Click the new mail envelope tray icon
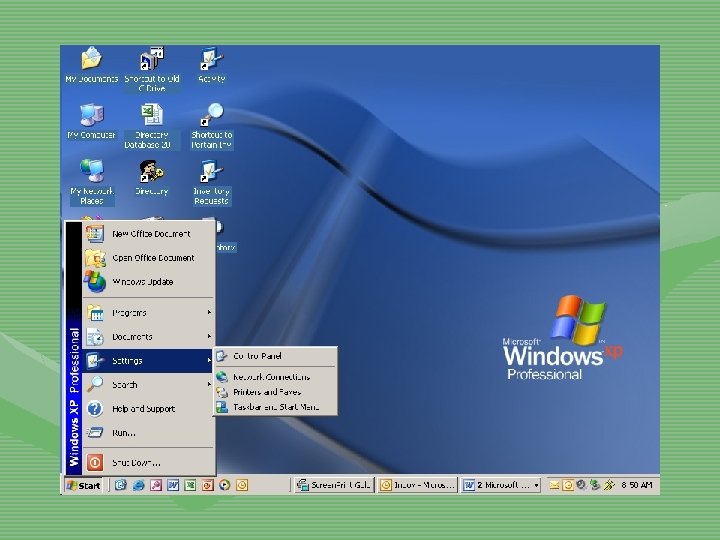 tap(554, 485)
